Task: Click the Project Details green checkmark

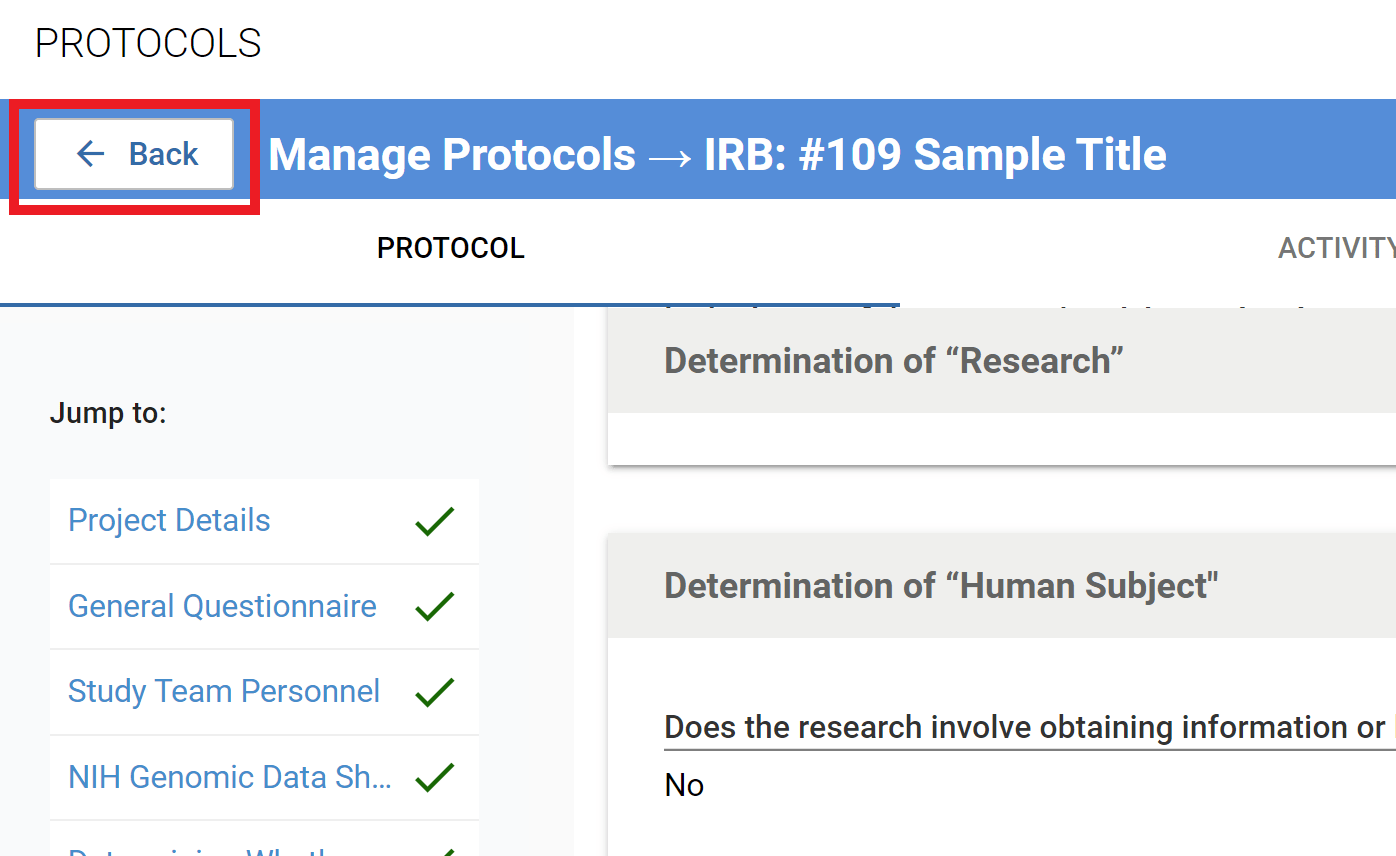Action: [434, 521]
